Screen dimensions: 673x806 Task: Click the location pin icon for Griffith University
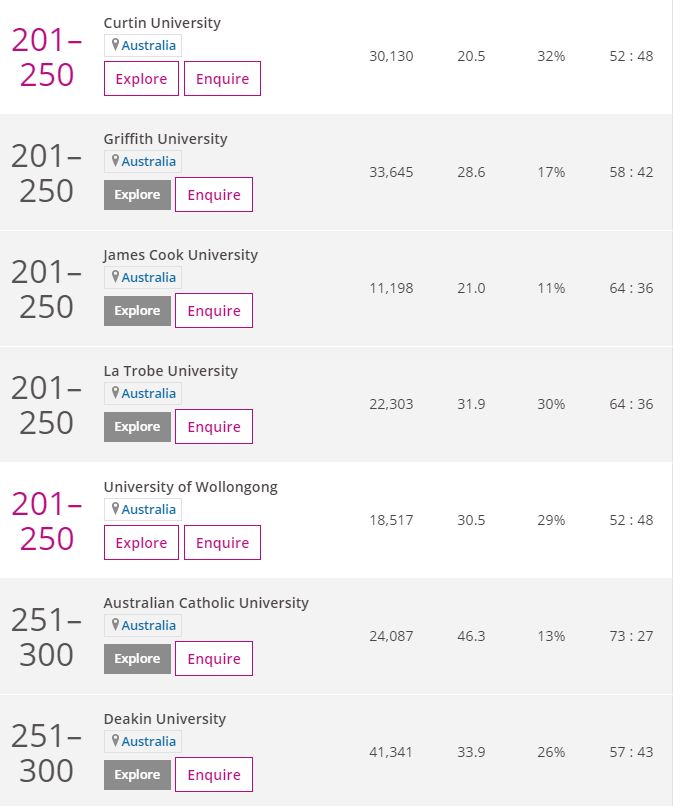[x=115, y=161]
